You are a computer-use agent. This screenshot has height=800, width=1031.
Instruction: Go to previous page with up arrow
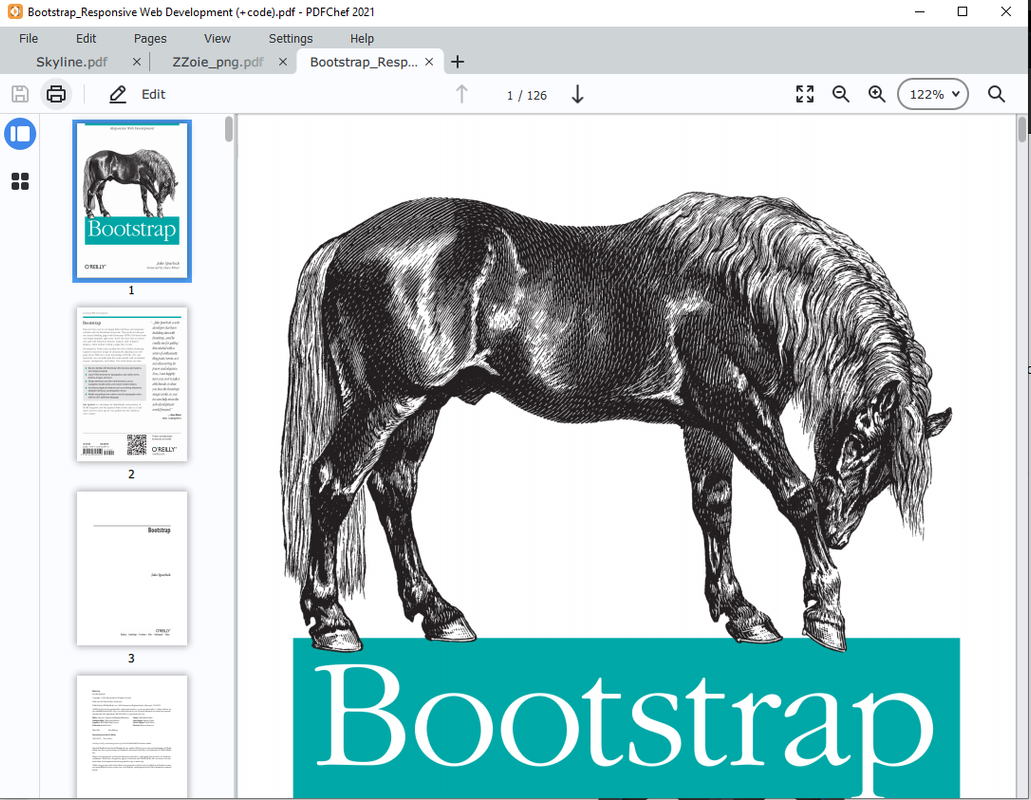pos(462,95)
